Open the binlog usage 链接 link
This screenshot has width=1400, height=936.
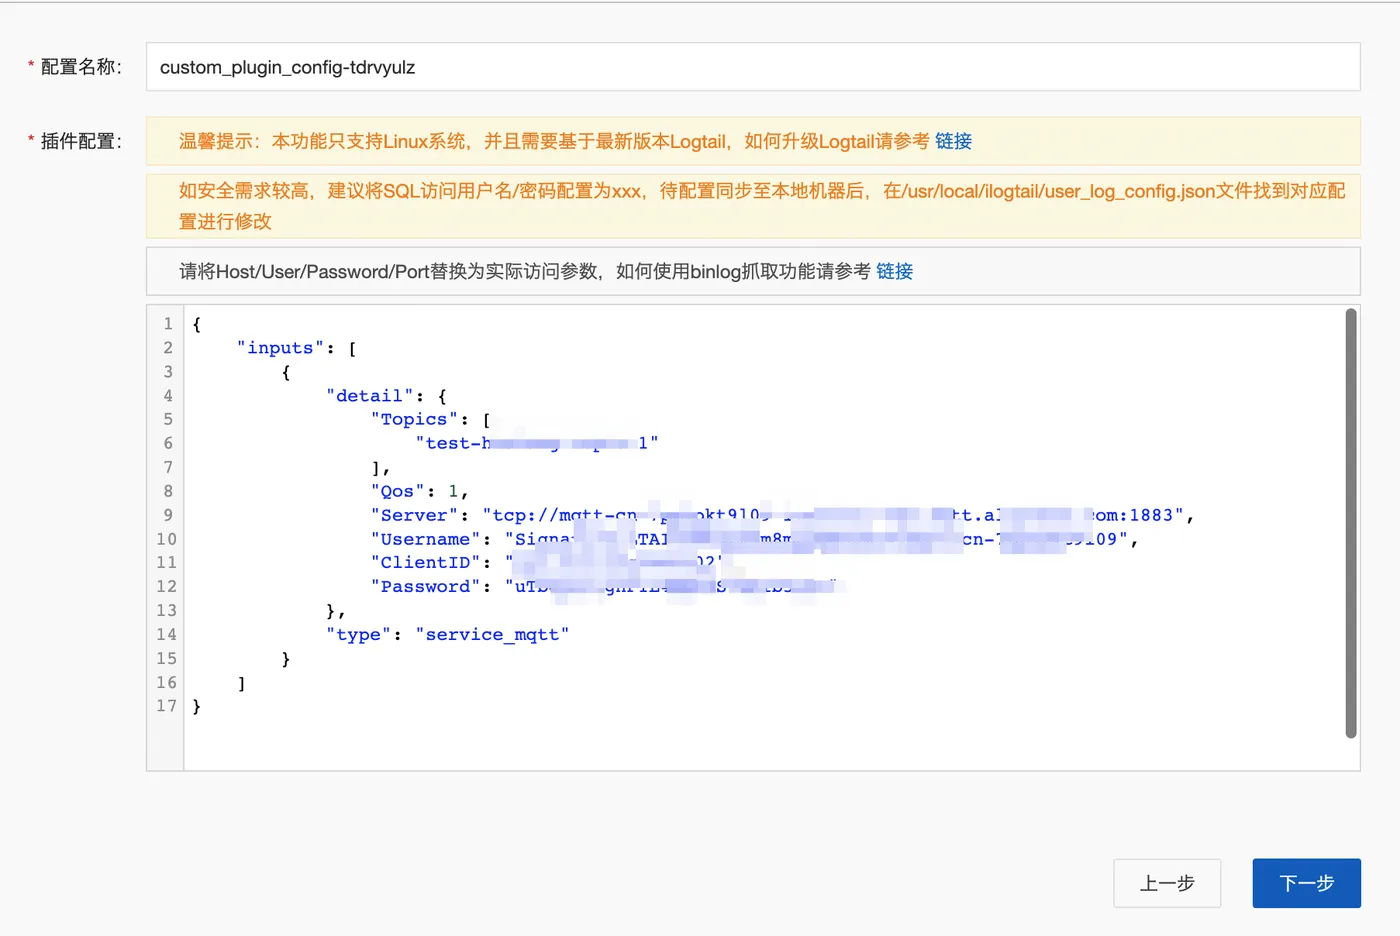point(894,271)
